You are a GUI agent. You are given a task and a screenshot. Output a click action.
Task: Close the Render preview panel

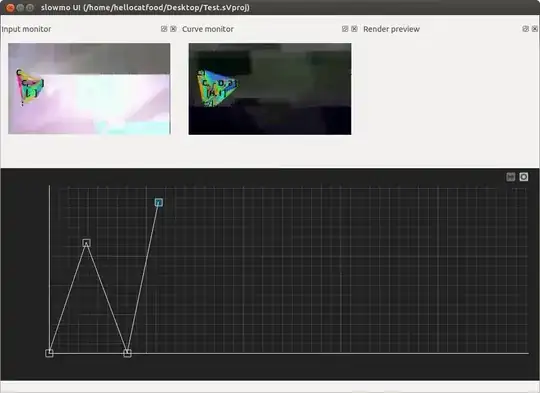coord(535,29)
